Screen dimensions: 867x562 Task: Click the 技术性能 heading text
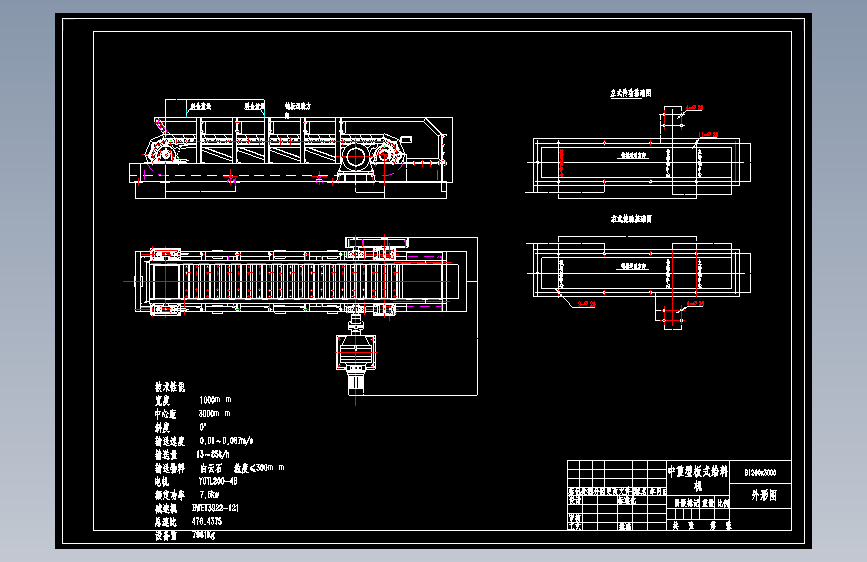click(x=169, y=387)
